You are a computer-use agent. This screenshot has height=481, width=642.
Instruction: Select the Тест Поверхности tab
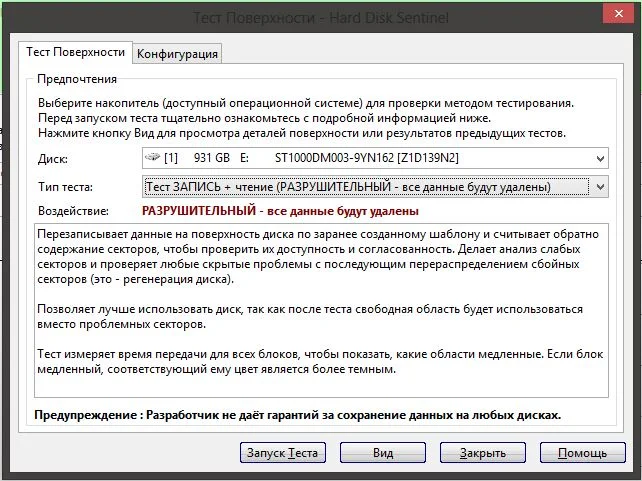75,52
